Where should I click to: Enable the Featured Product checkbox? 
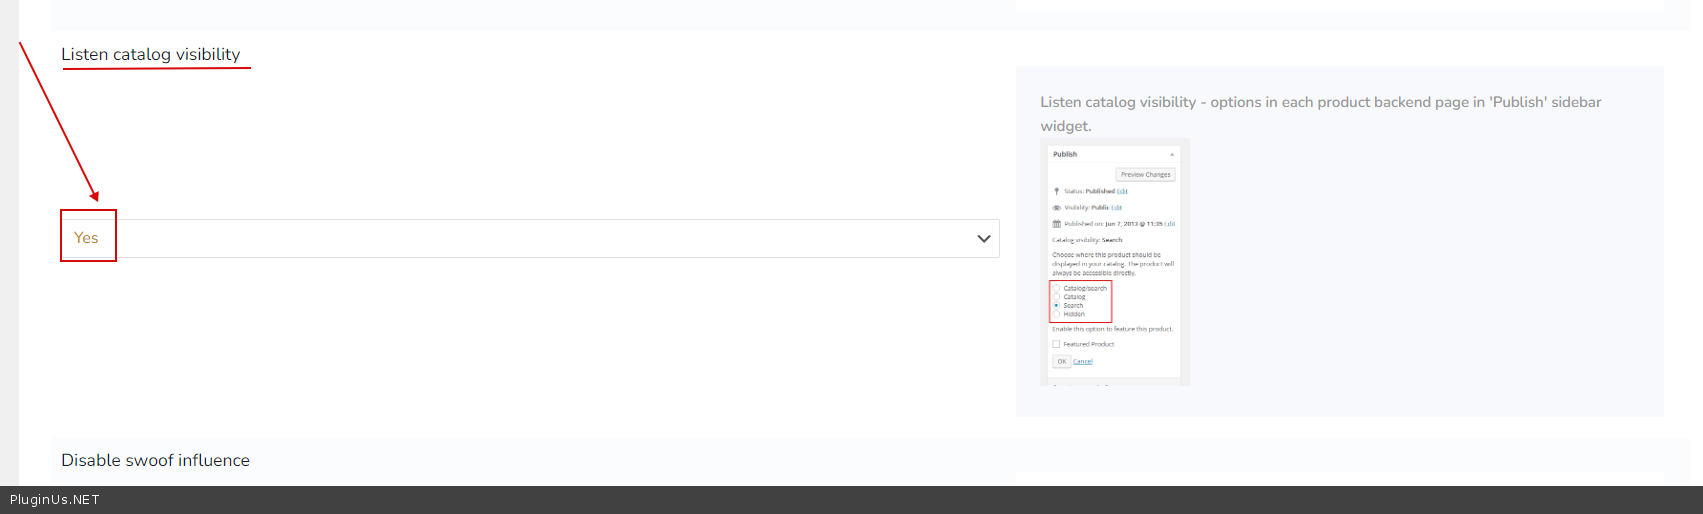tap(1056, 344)
